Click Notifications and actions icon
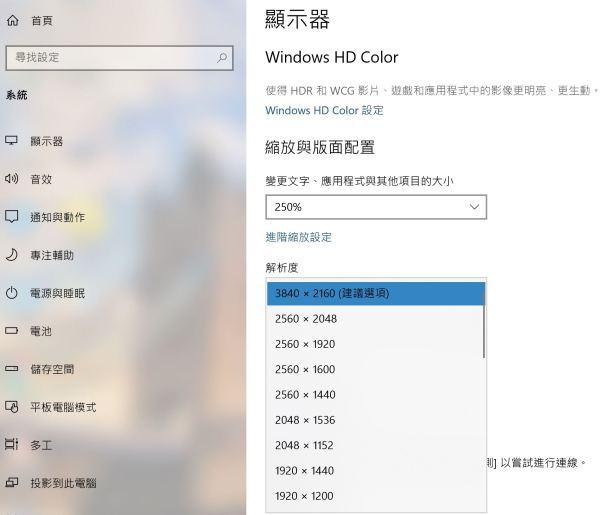616x515 pixels. click(12, 217)
